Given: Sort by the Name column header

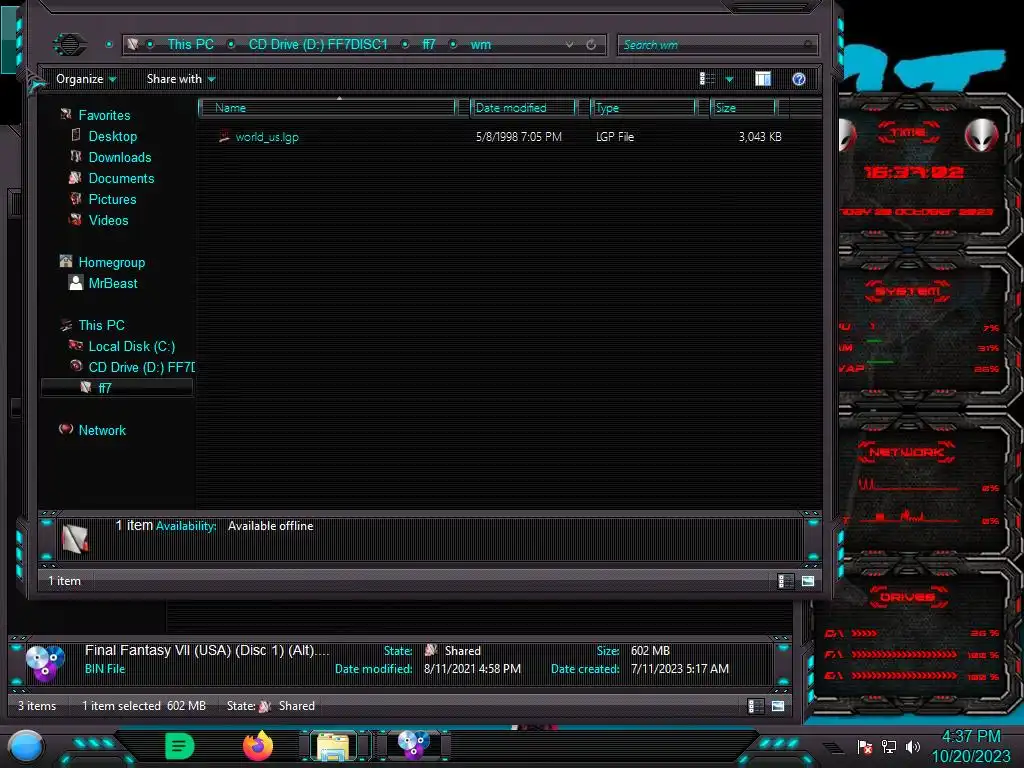Looking at the screenshot, I should tap(327, 108).
